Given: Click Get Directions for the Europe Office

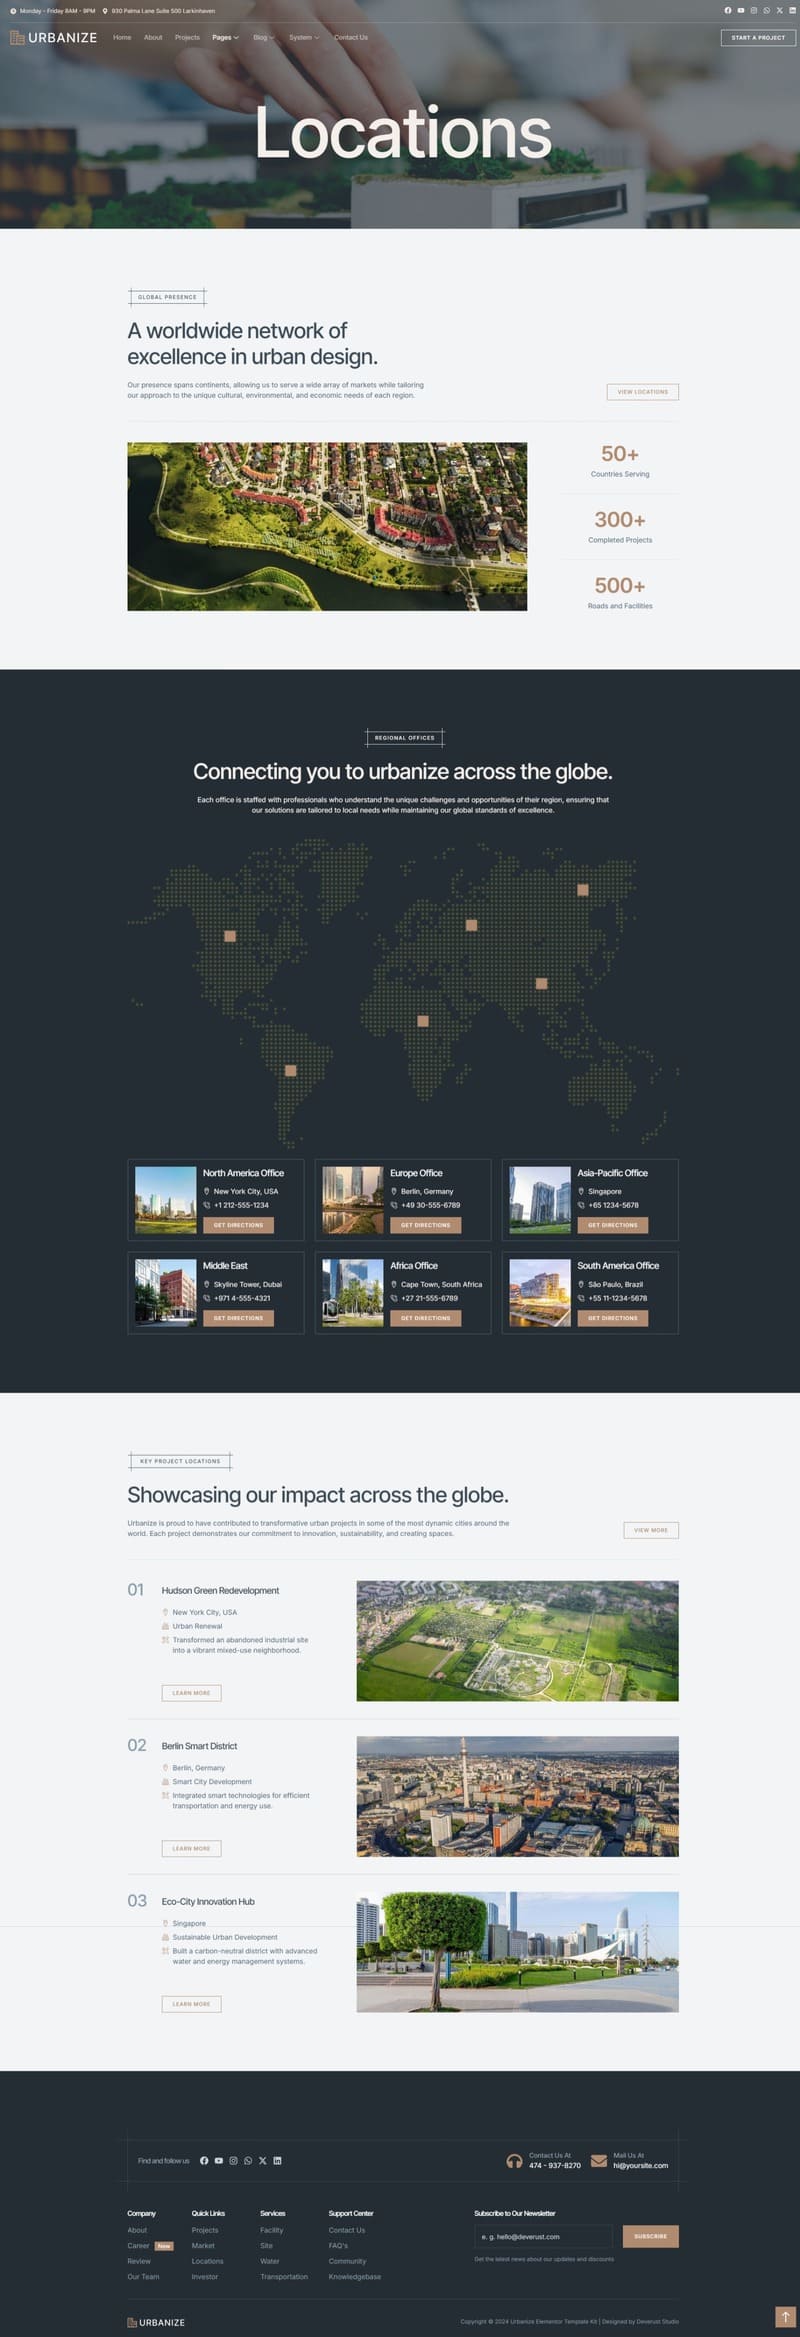Looking at the screenshot, I should point(425,1225).
